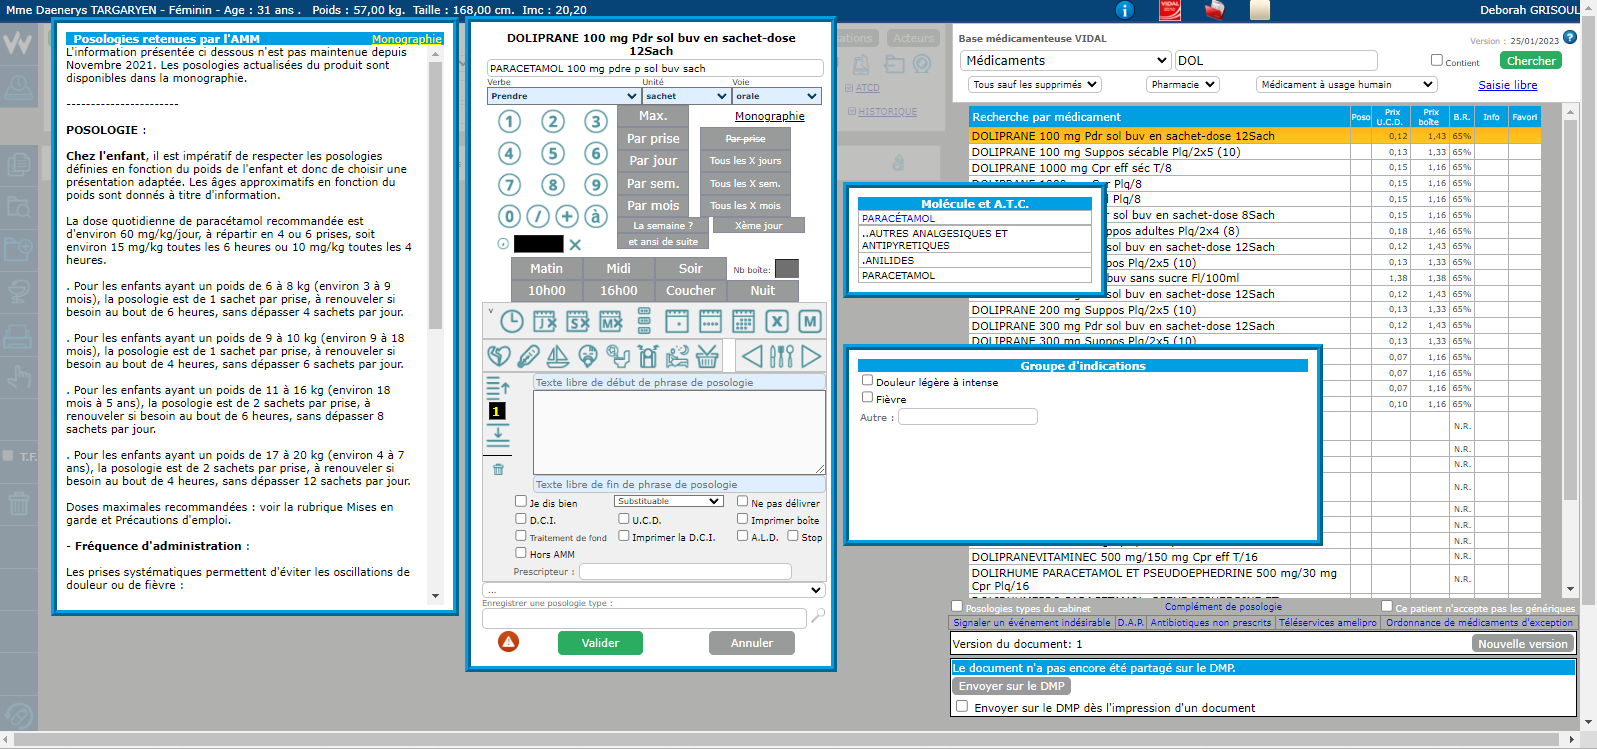Image resolution: width=1597 pixels, height=749 pixels.
Task: Tick the 'A.L.D.' checkbox
Action: click(x=742, y=535)
